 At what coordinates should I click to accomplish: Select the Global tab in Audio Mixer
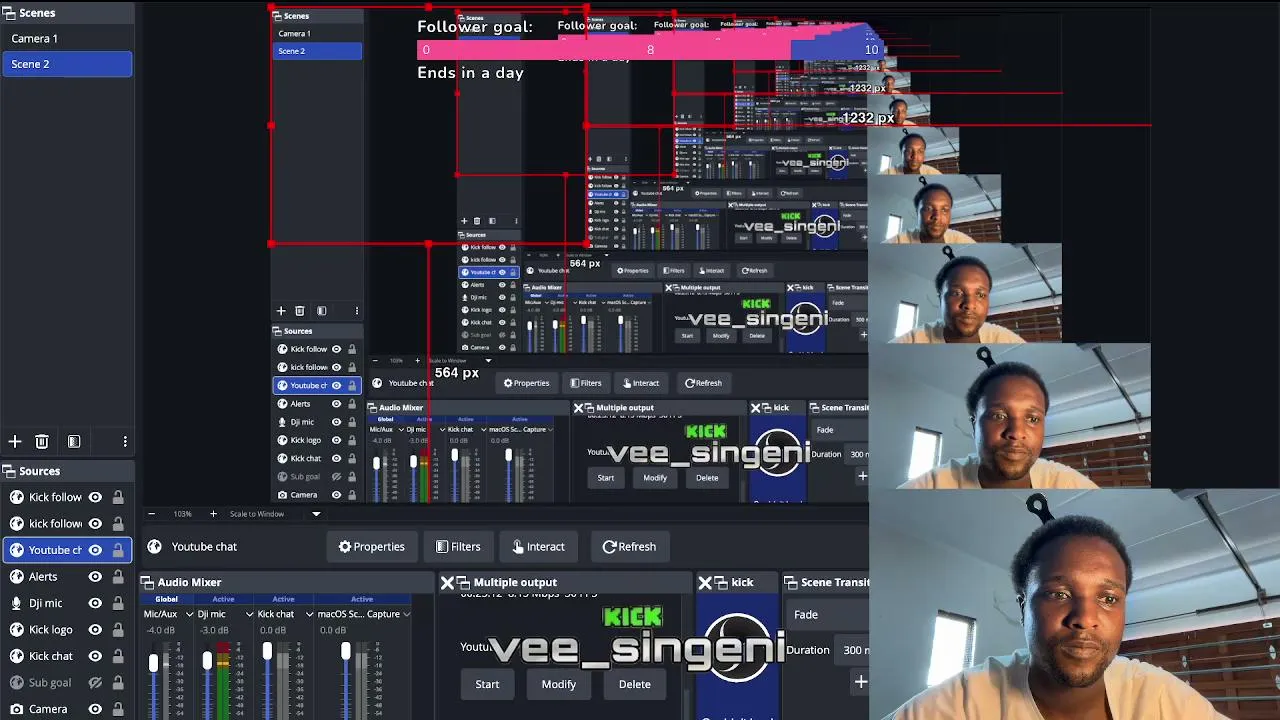pos(166,599)
